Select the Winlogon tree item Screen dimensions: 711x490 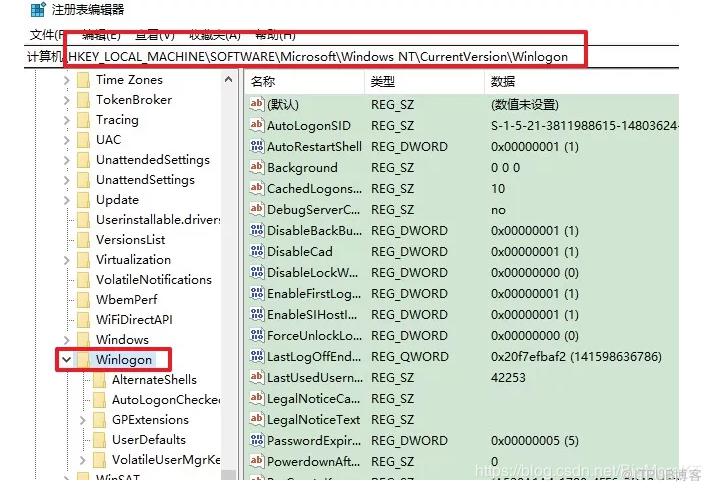click(124, 360)
